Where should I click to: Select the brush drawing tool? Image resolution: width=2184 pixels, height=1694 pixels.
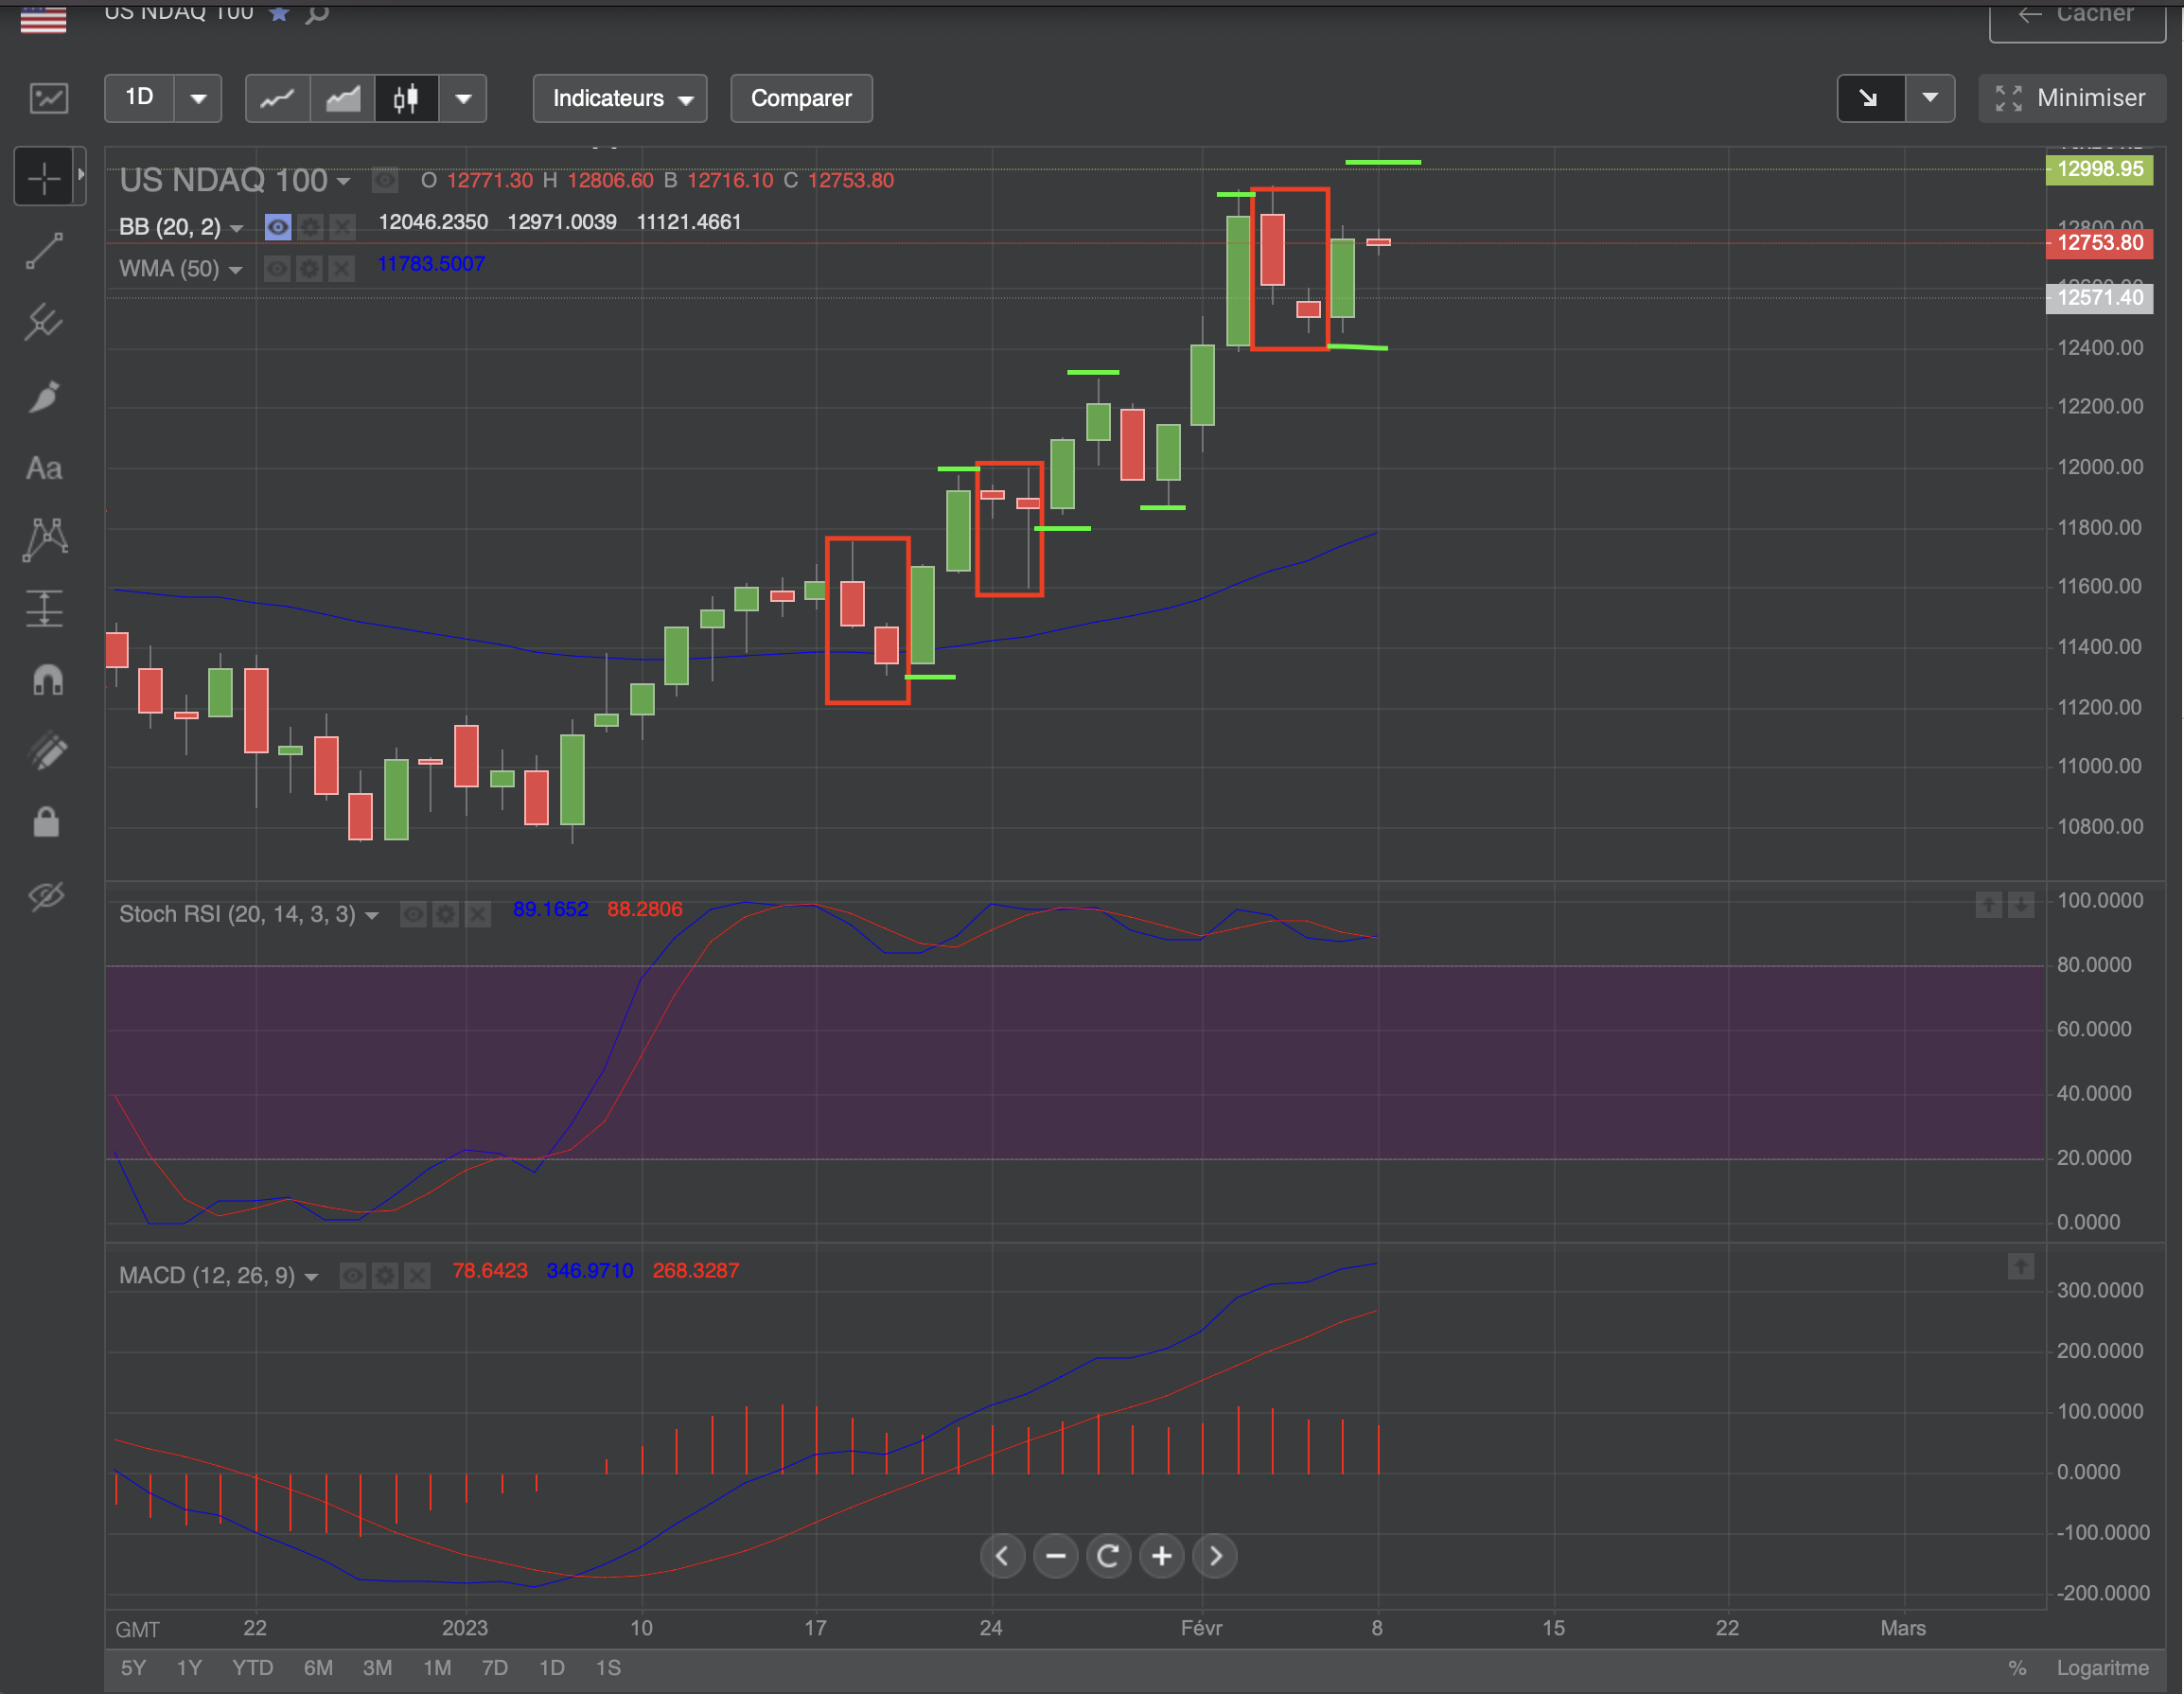point(44,397)
